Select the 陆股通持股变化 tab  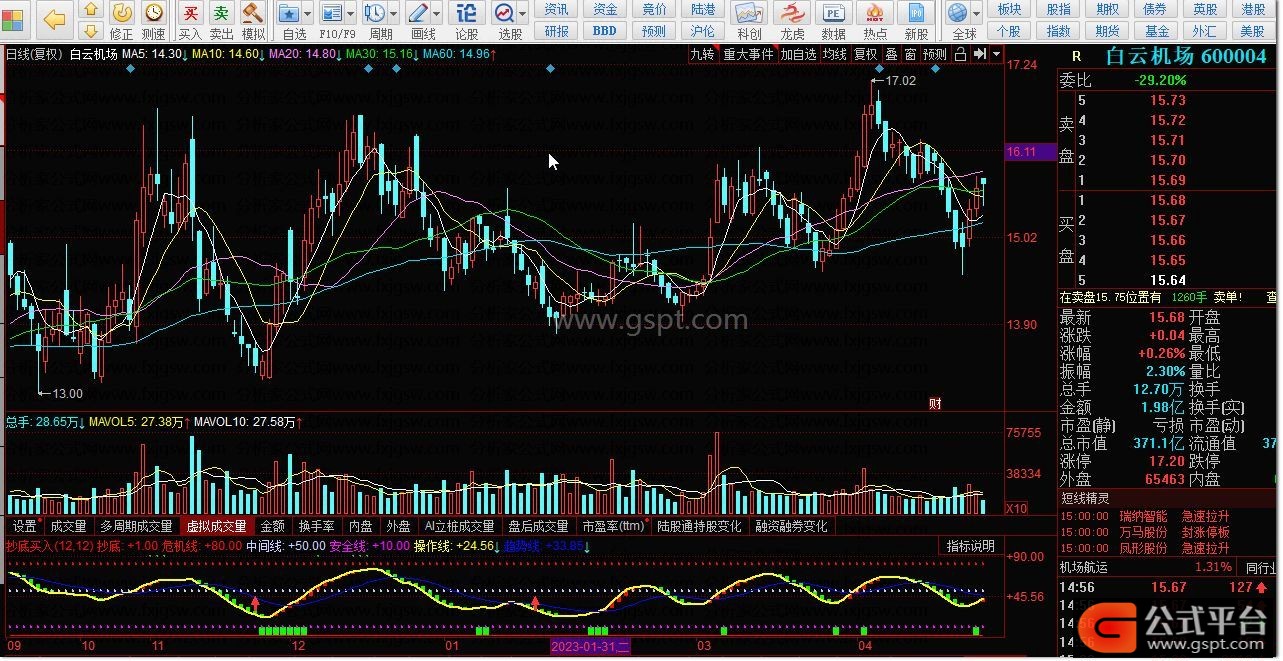[699, 526]
